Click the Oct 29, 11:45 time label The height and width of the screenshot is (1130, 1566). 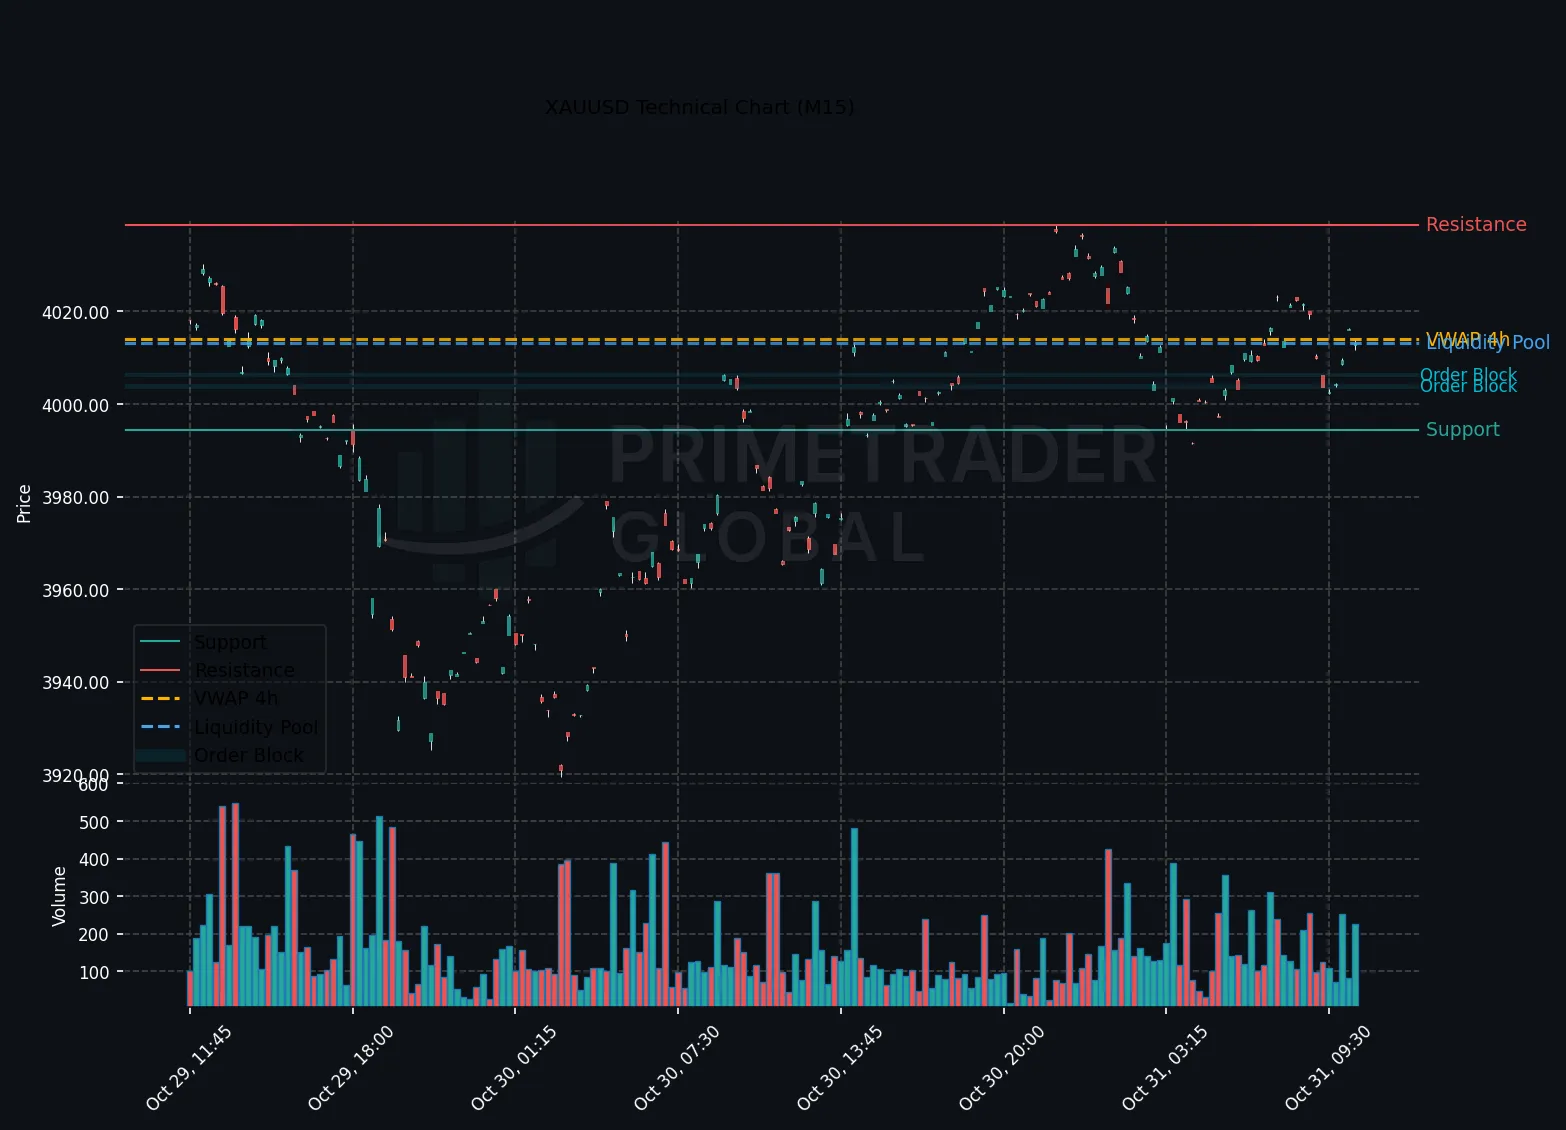(x=189, y=1068)
